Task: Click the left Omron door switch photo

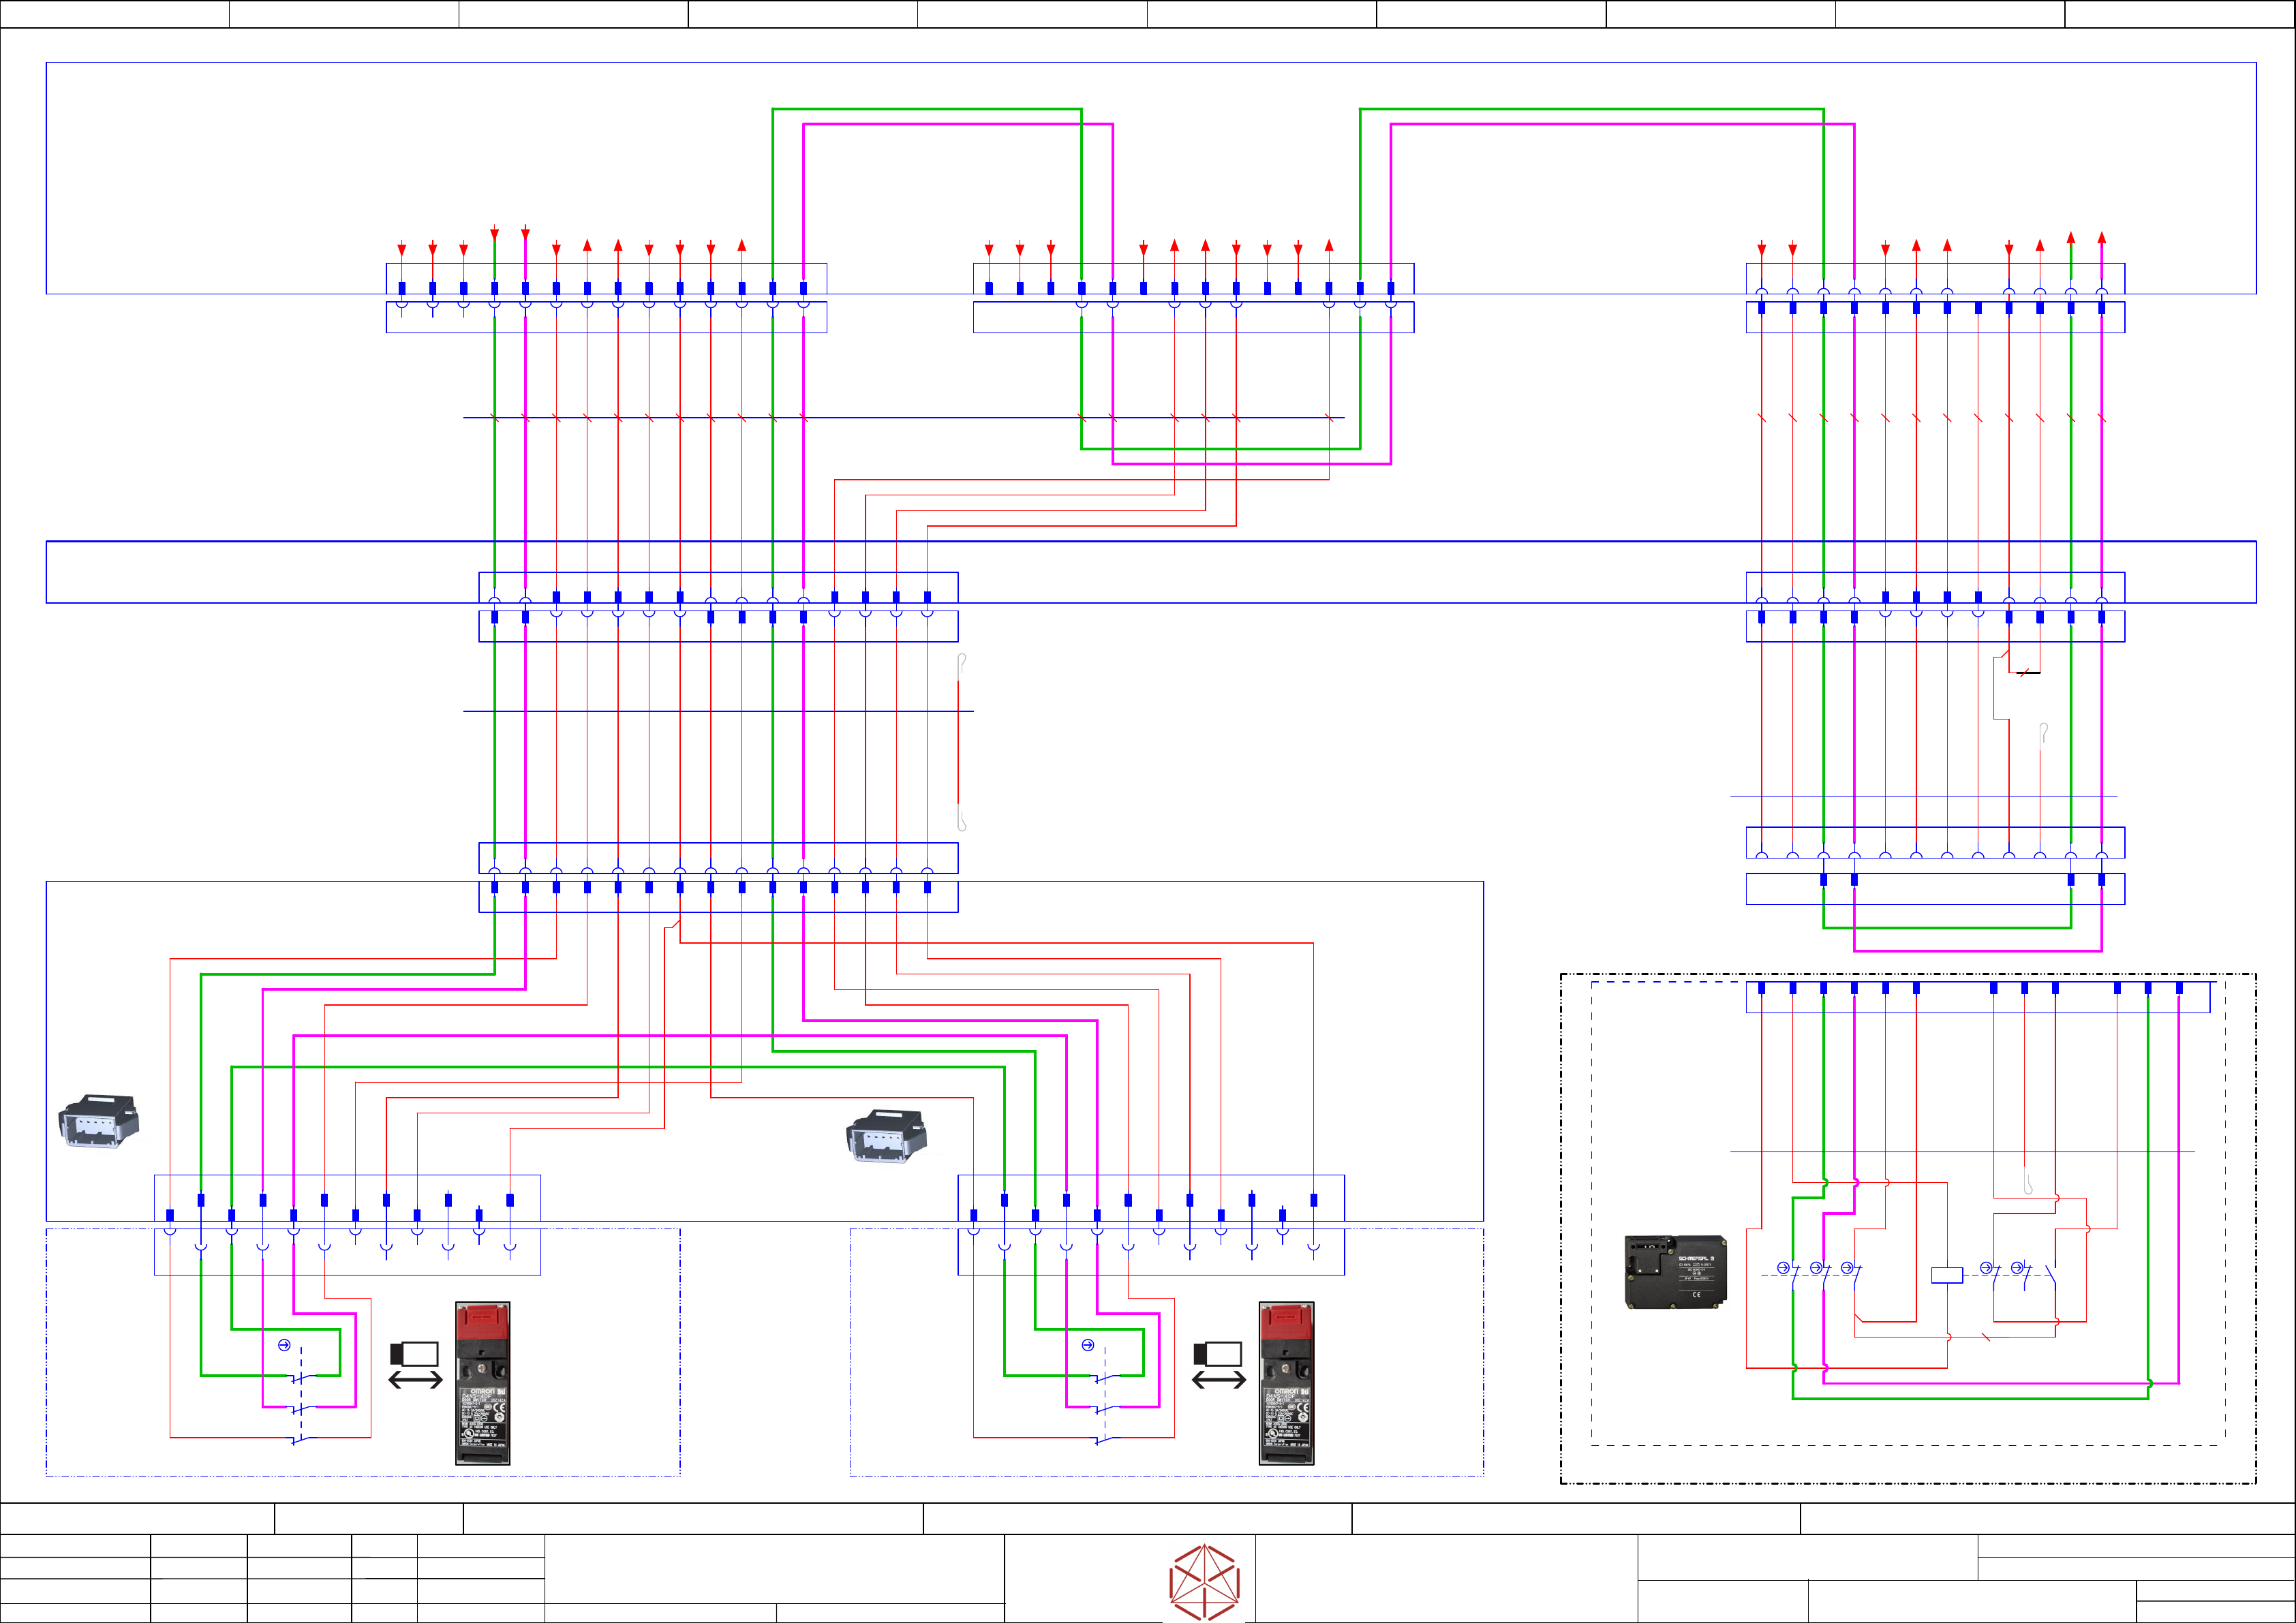Action: point(482,1383)
